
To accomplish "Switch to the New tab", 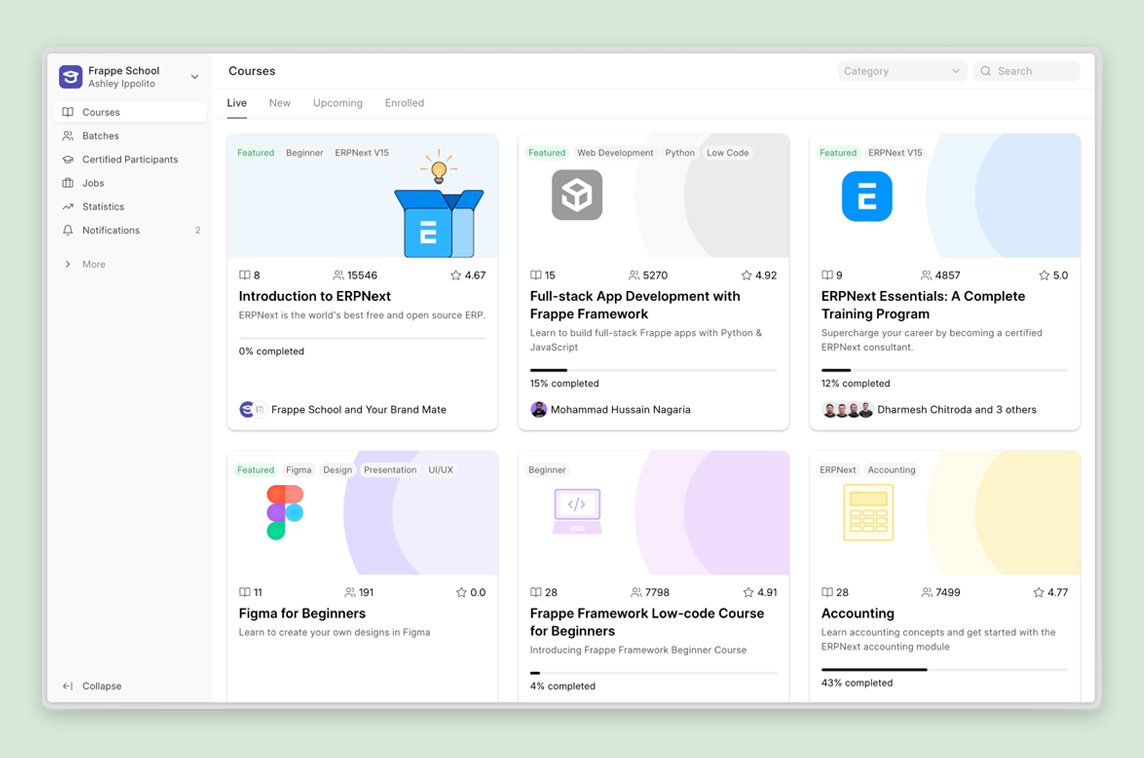I will click(279, 103).
